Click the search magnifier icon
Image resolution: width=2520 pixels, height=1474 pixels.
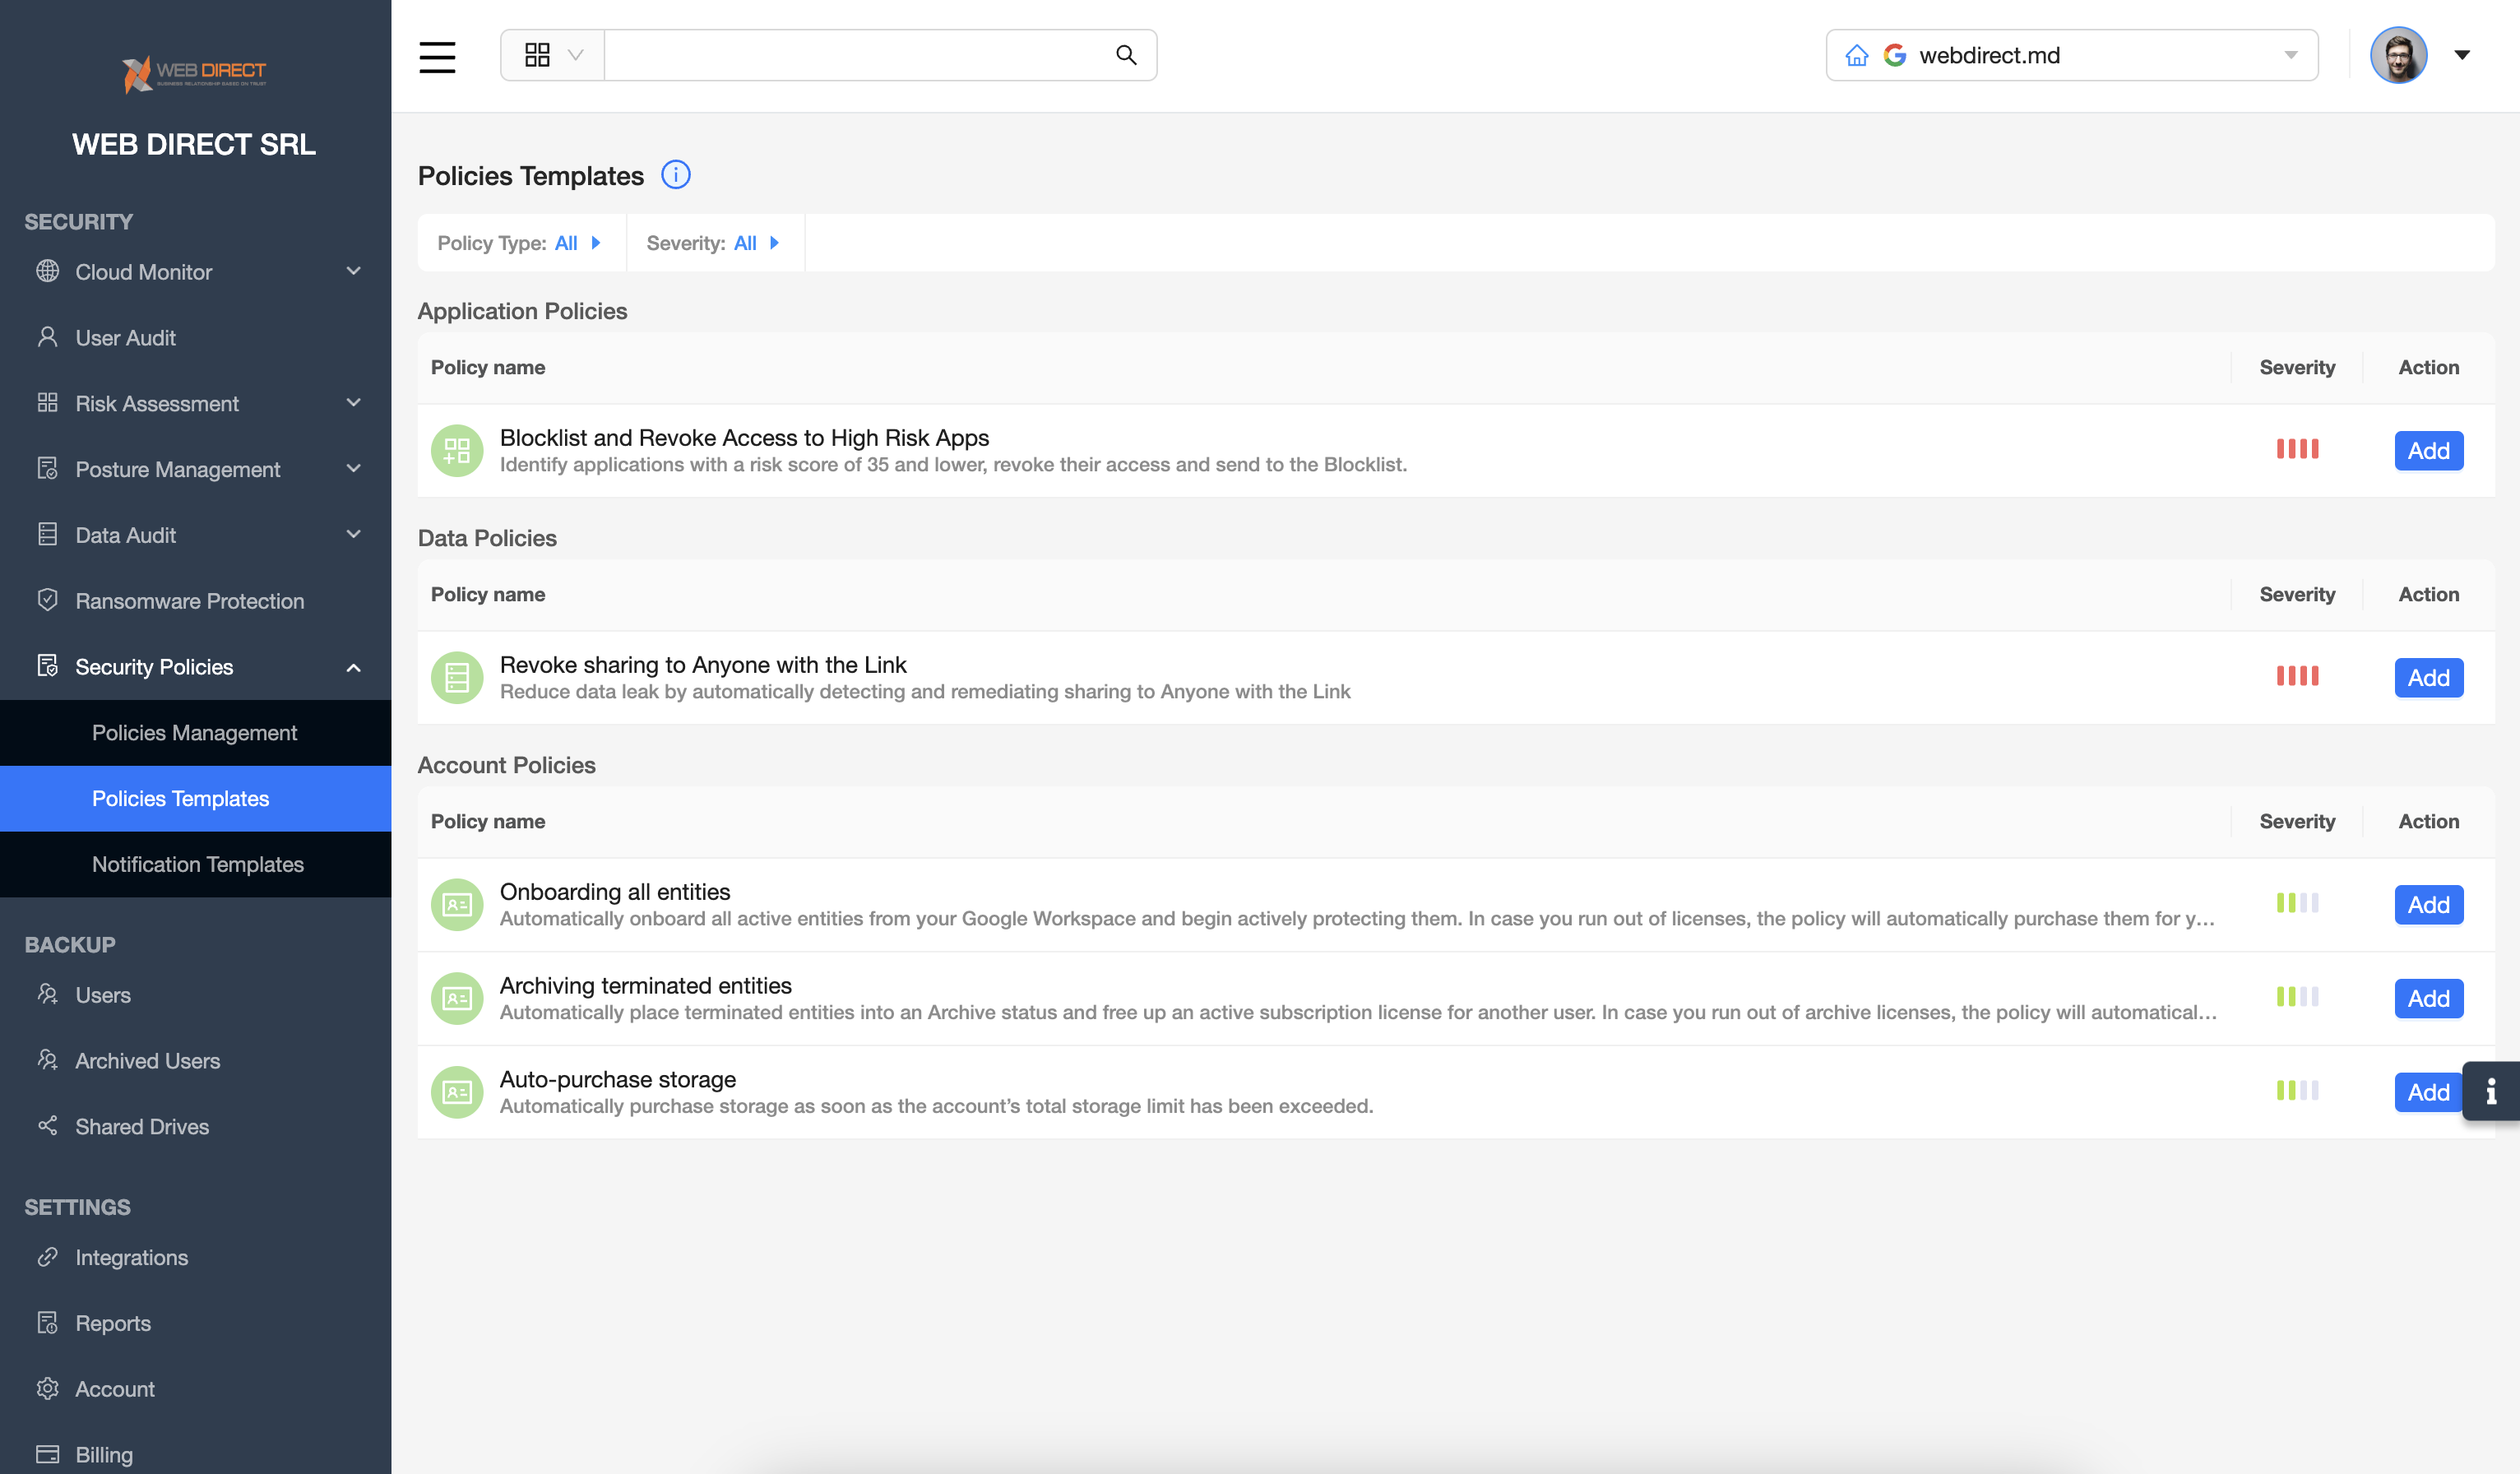(1126, 55)
